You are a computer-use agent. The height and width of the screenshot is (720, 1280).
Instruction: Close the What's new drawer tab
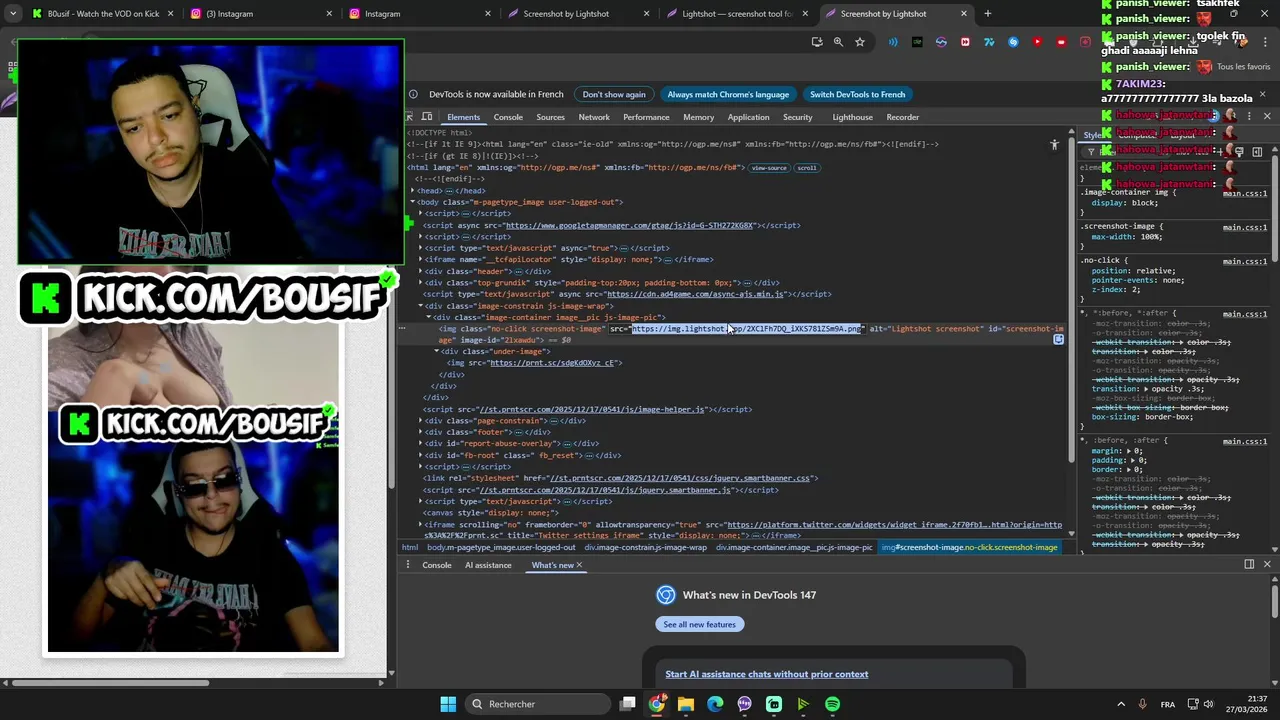[x=579, y=565]
